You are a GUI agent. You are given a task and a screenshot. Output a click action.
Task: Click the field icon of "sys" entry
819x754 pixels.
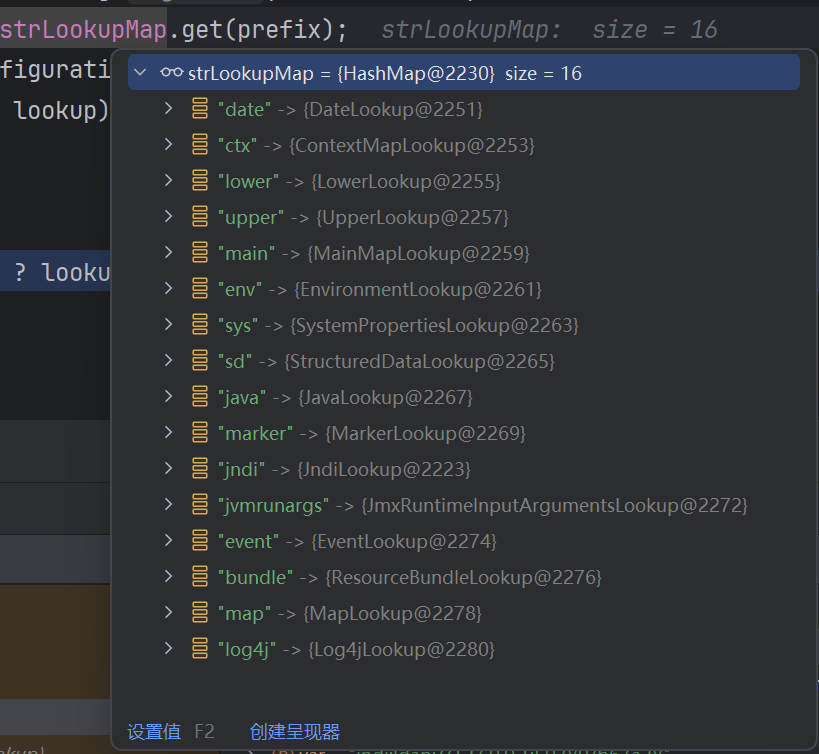(200, 325)
